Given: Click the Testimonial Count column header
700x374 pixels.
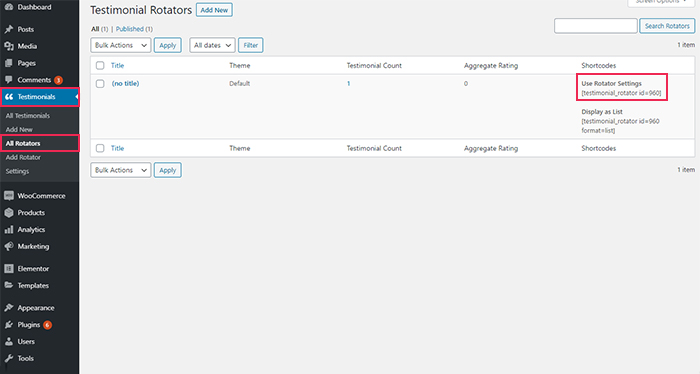Looking at the screenshot, I should [x=374, y=66].
